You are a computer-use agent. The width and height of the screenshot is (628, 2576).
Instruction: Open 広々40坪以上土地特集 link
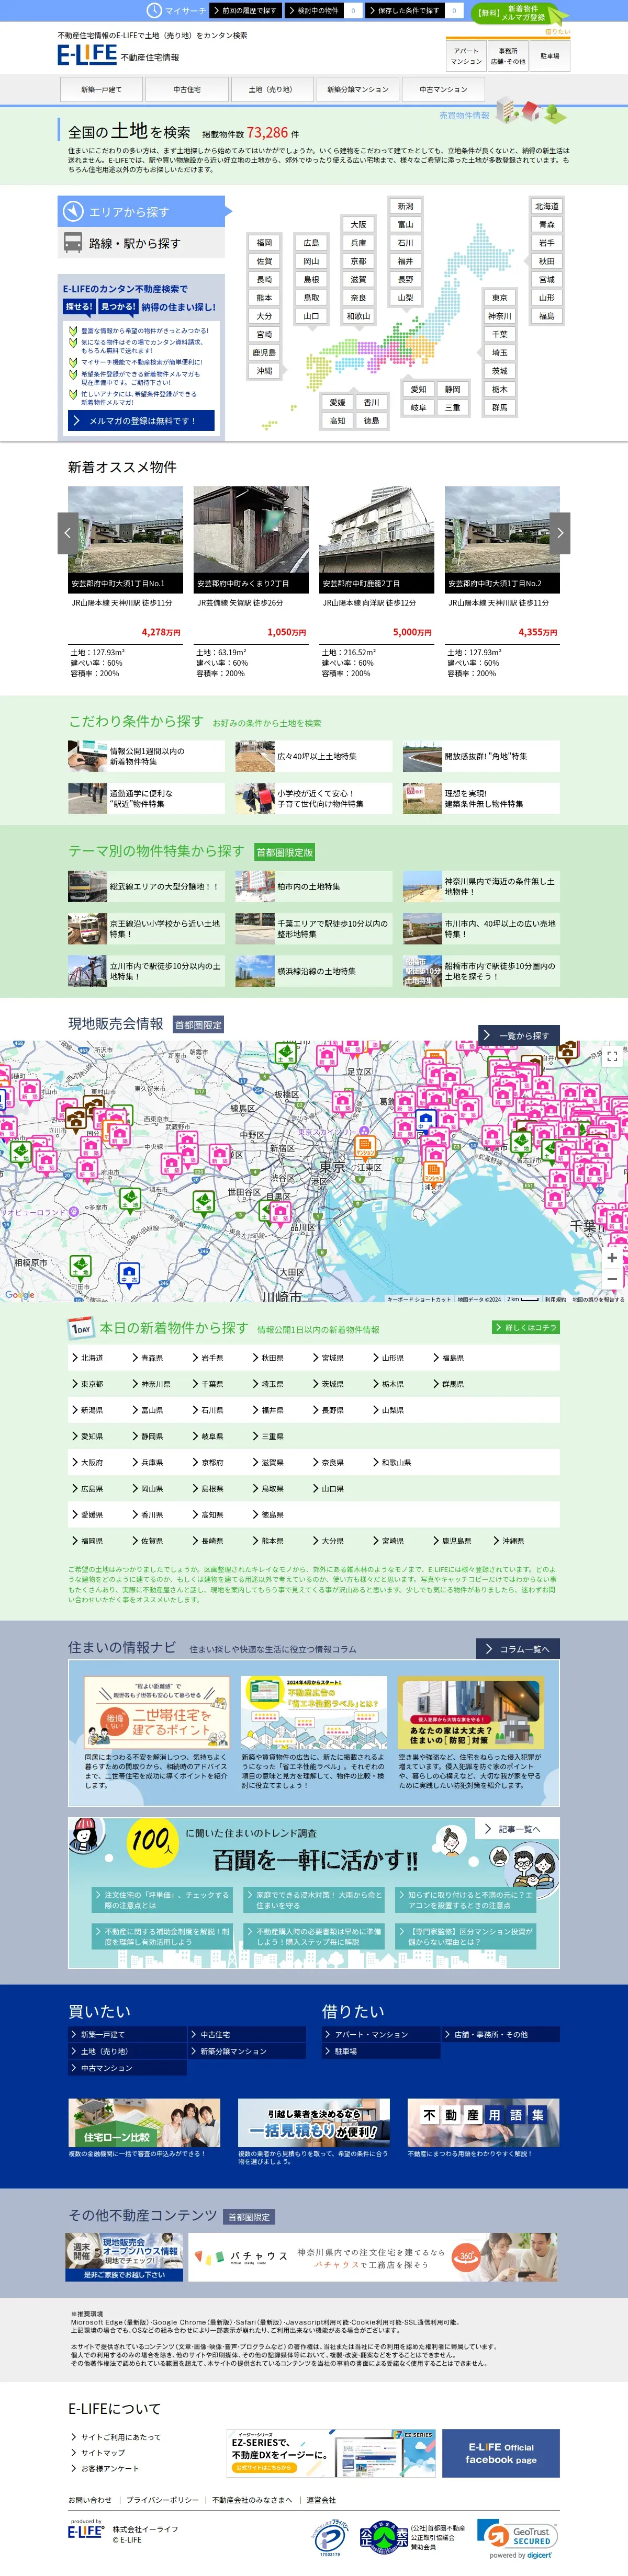click(314, 757)
